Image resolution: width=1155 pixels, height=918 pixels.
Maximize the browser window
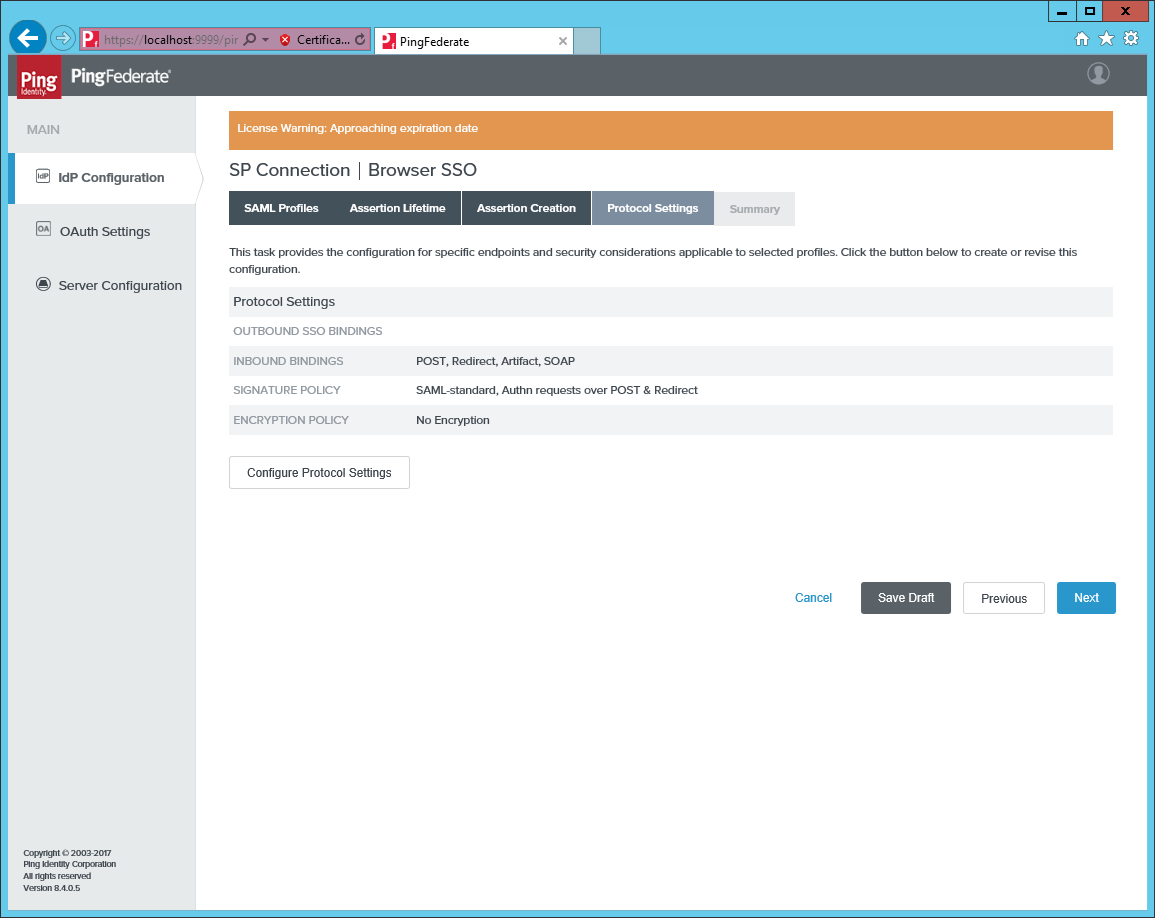[1089, 12]
